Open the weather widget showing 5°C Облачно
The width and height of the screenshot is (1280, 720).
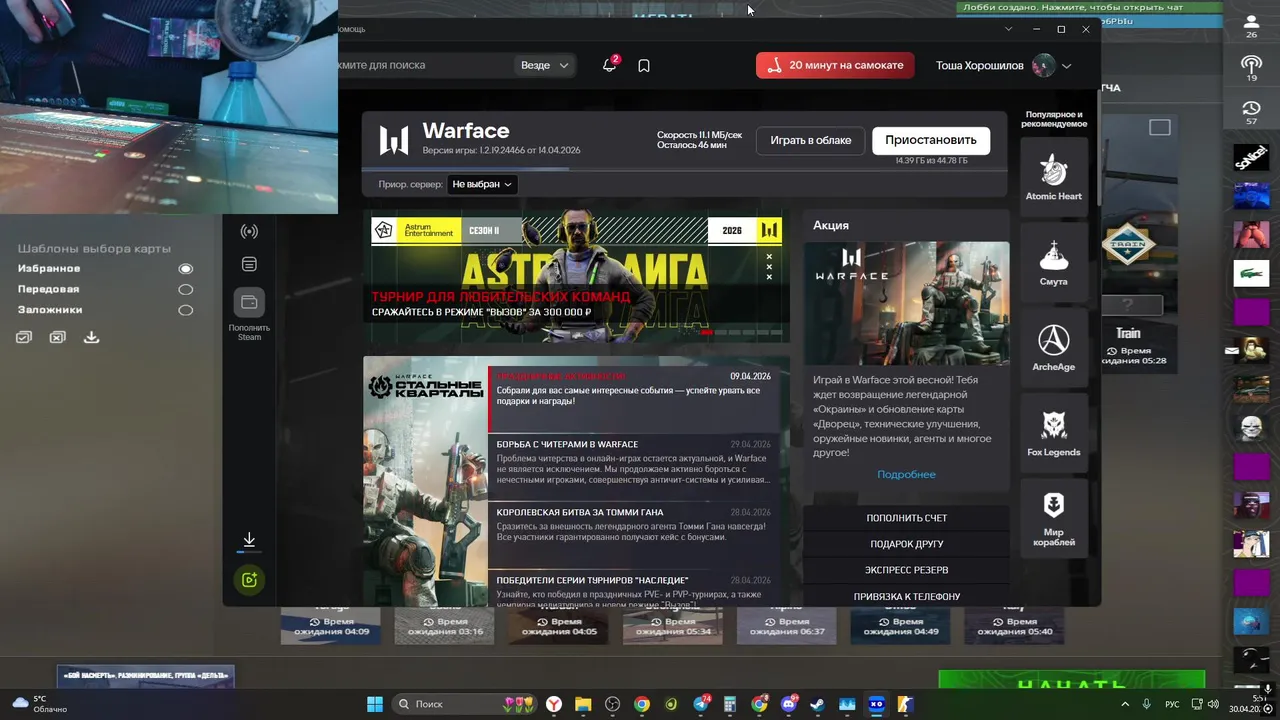[x=38, y=704]
